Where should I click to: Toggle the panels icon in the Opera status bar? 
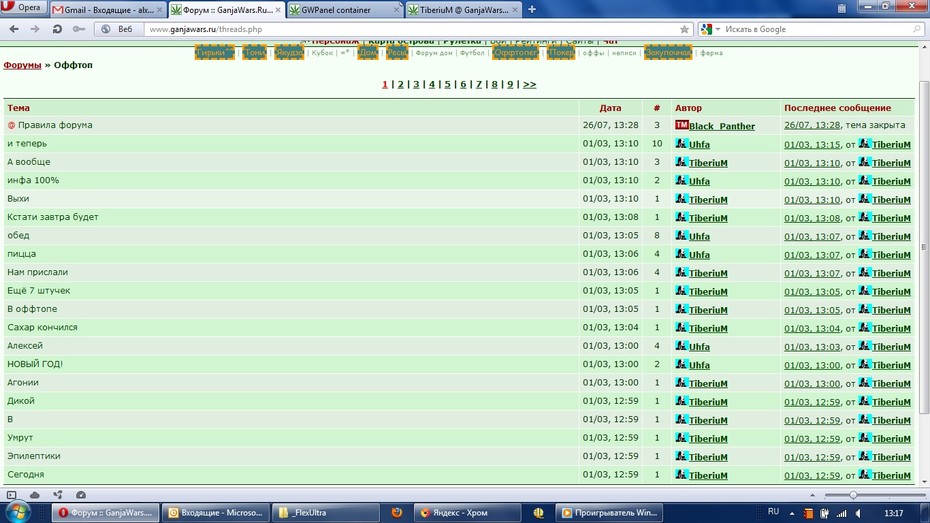tap(11, 495)
